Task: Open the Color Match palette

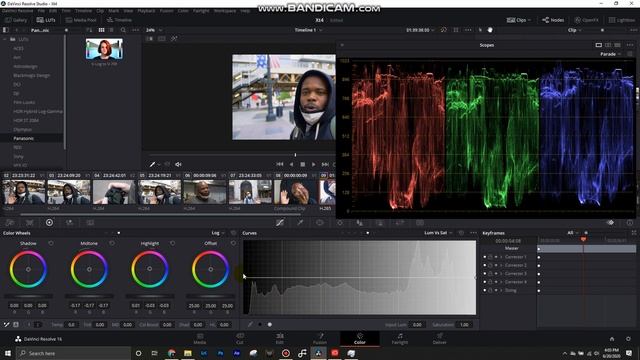Action: 29,223
